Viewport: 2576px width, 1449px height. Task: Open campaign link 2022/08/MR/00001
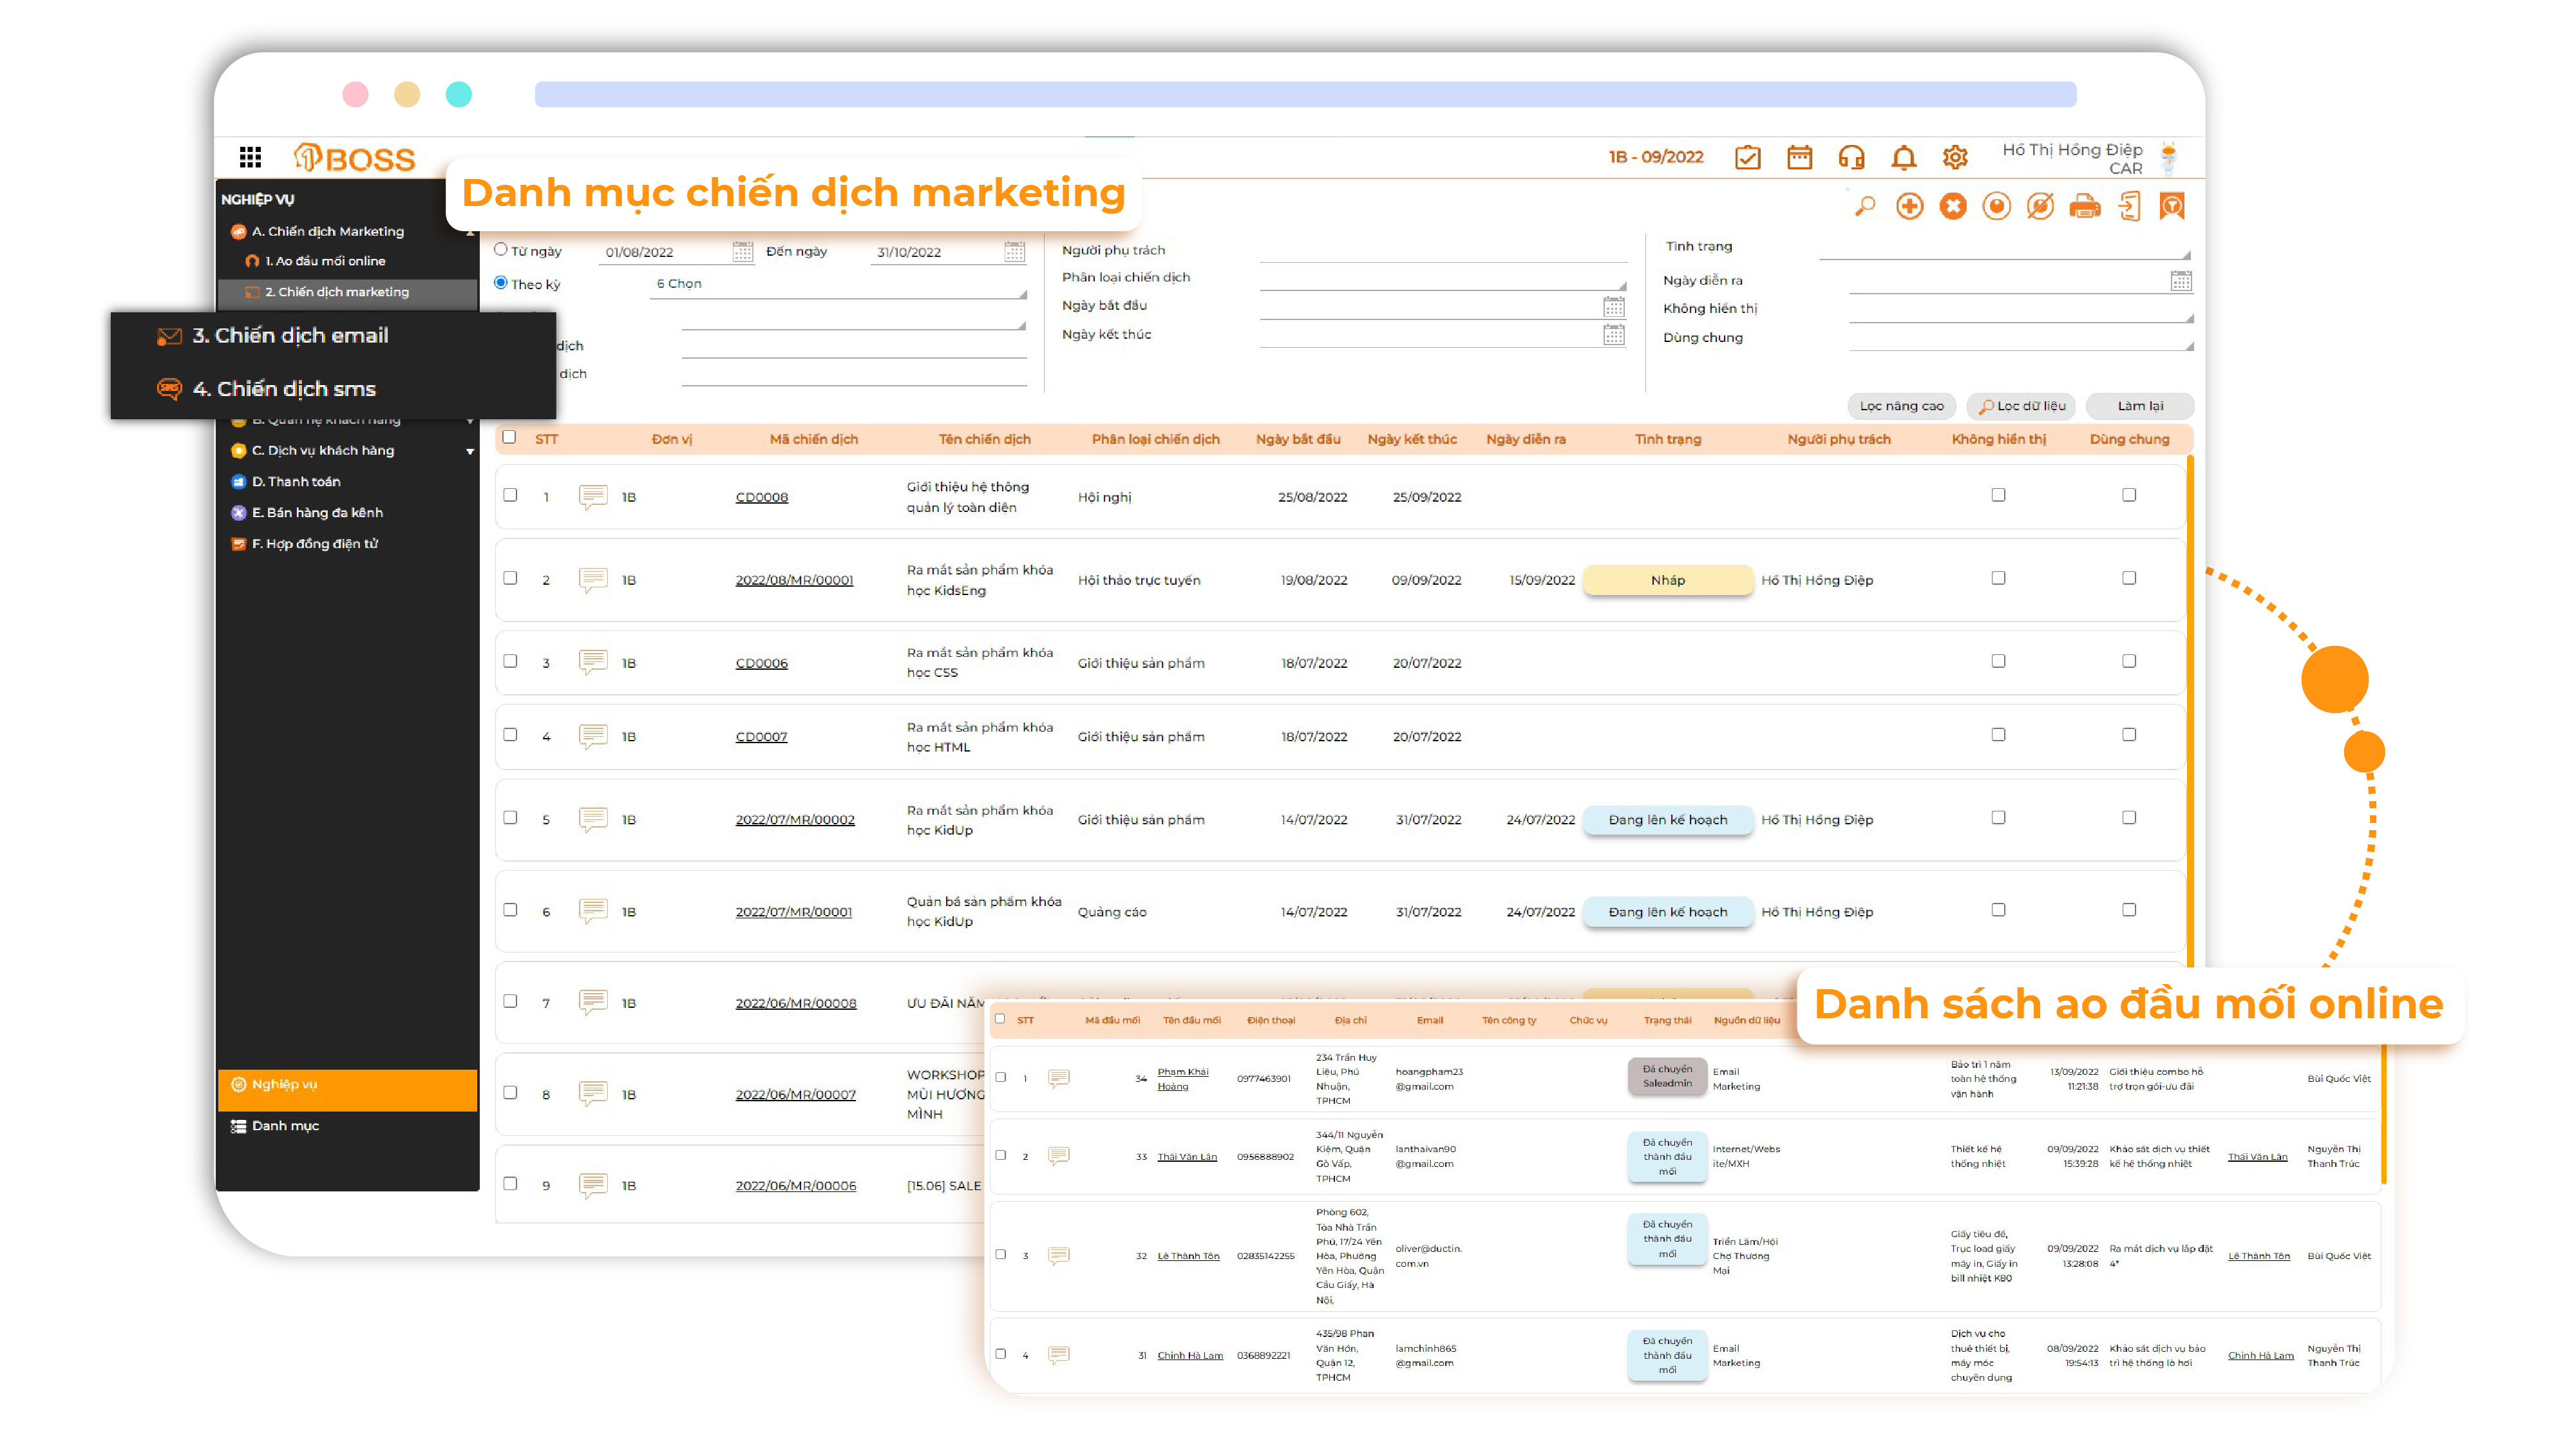click(794, 580)
